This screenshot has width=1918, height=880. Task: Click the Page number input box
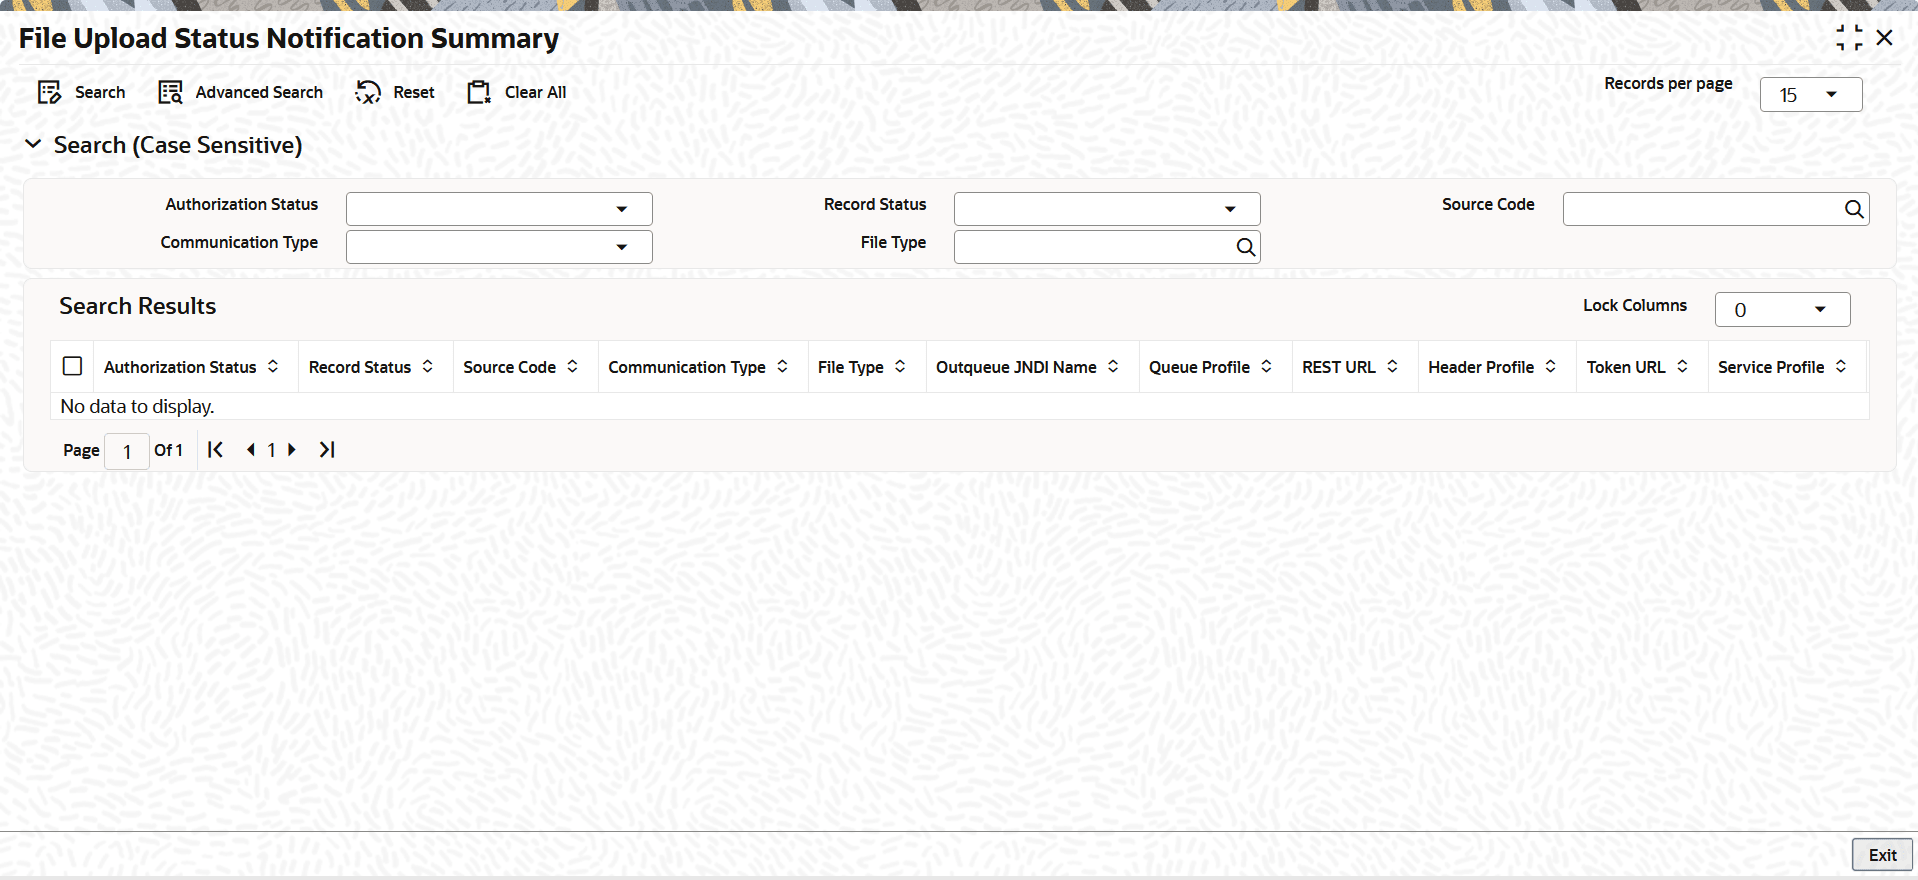tap(127, 451)
